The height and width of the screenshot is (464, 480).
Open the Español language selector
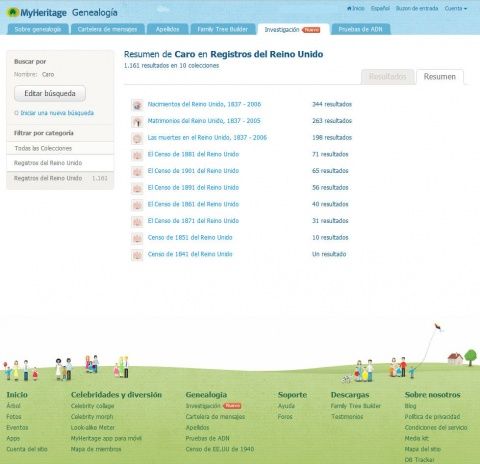[380, 8]
